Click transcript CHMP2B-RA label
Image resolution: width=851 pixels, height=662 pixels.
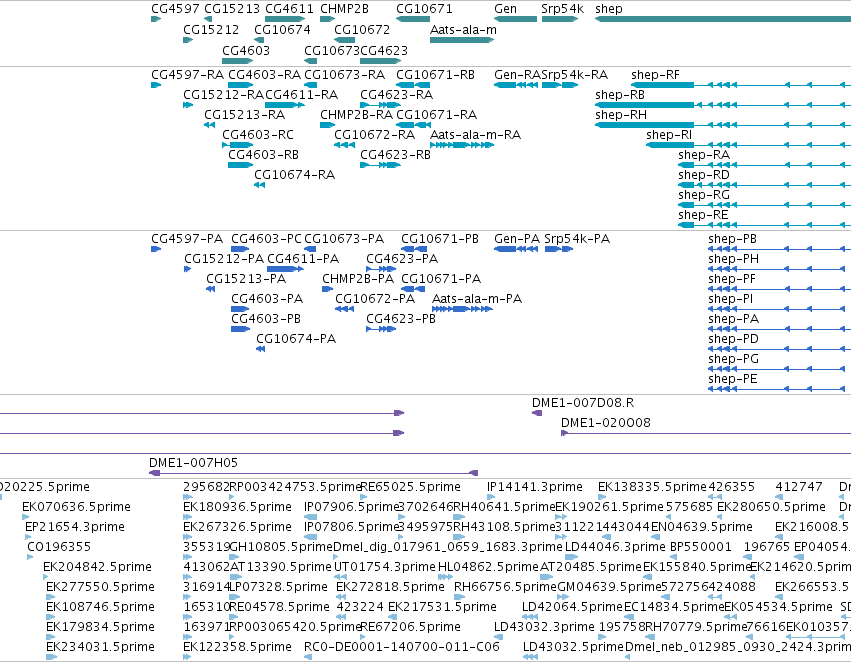pos(356,114)
